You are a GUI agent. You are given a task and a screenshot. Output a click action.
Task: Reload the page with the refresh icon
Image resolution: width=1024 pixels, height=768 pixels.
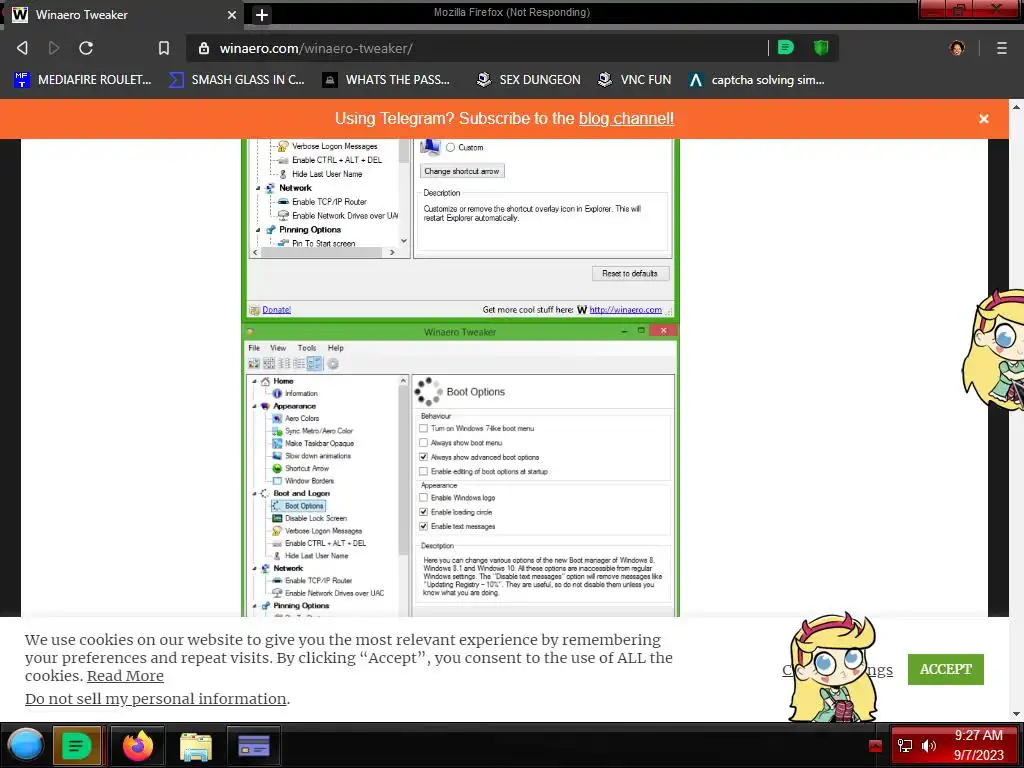click(x=86, y=48)
